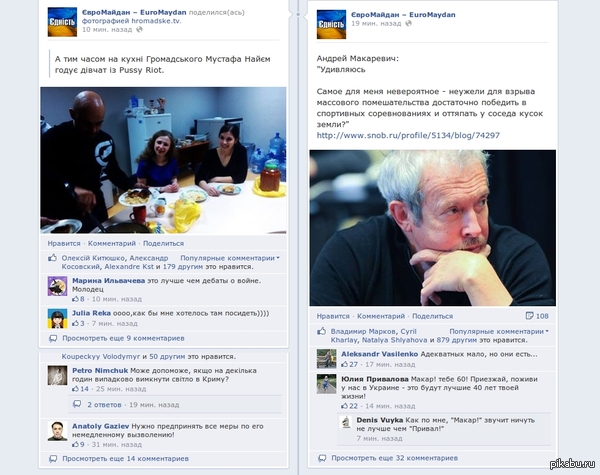Open Aleksandr Vasilenko profile avatar
Viewport: 600px width, 475px height.
tap(326, 359)
